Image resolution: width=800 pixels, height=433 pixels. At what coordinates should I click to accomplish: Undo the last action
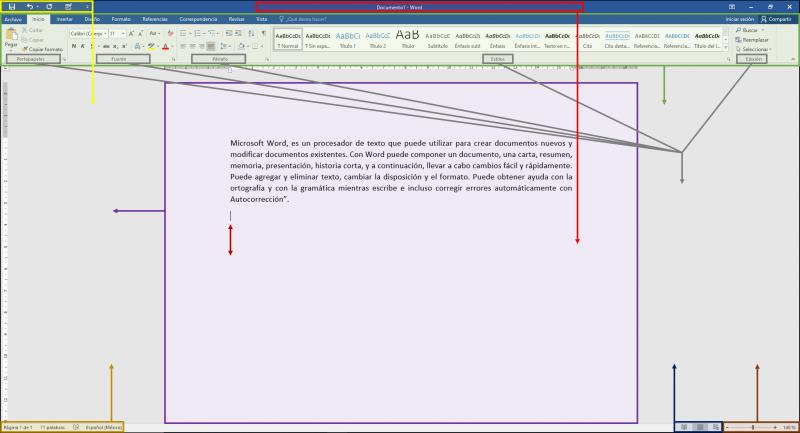[x=30, y=7]
